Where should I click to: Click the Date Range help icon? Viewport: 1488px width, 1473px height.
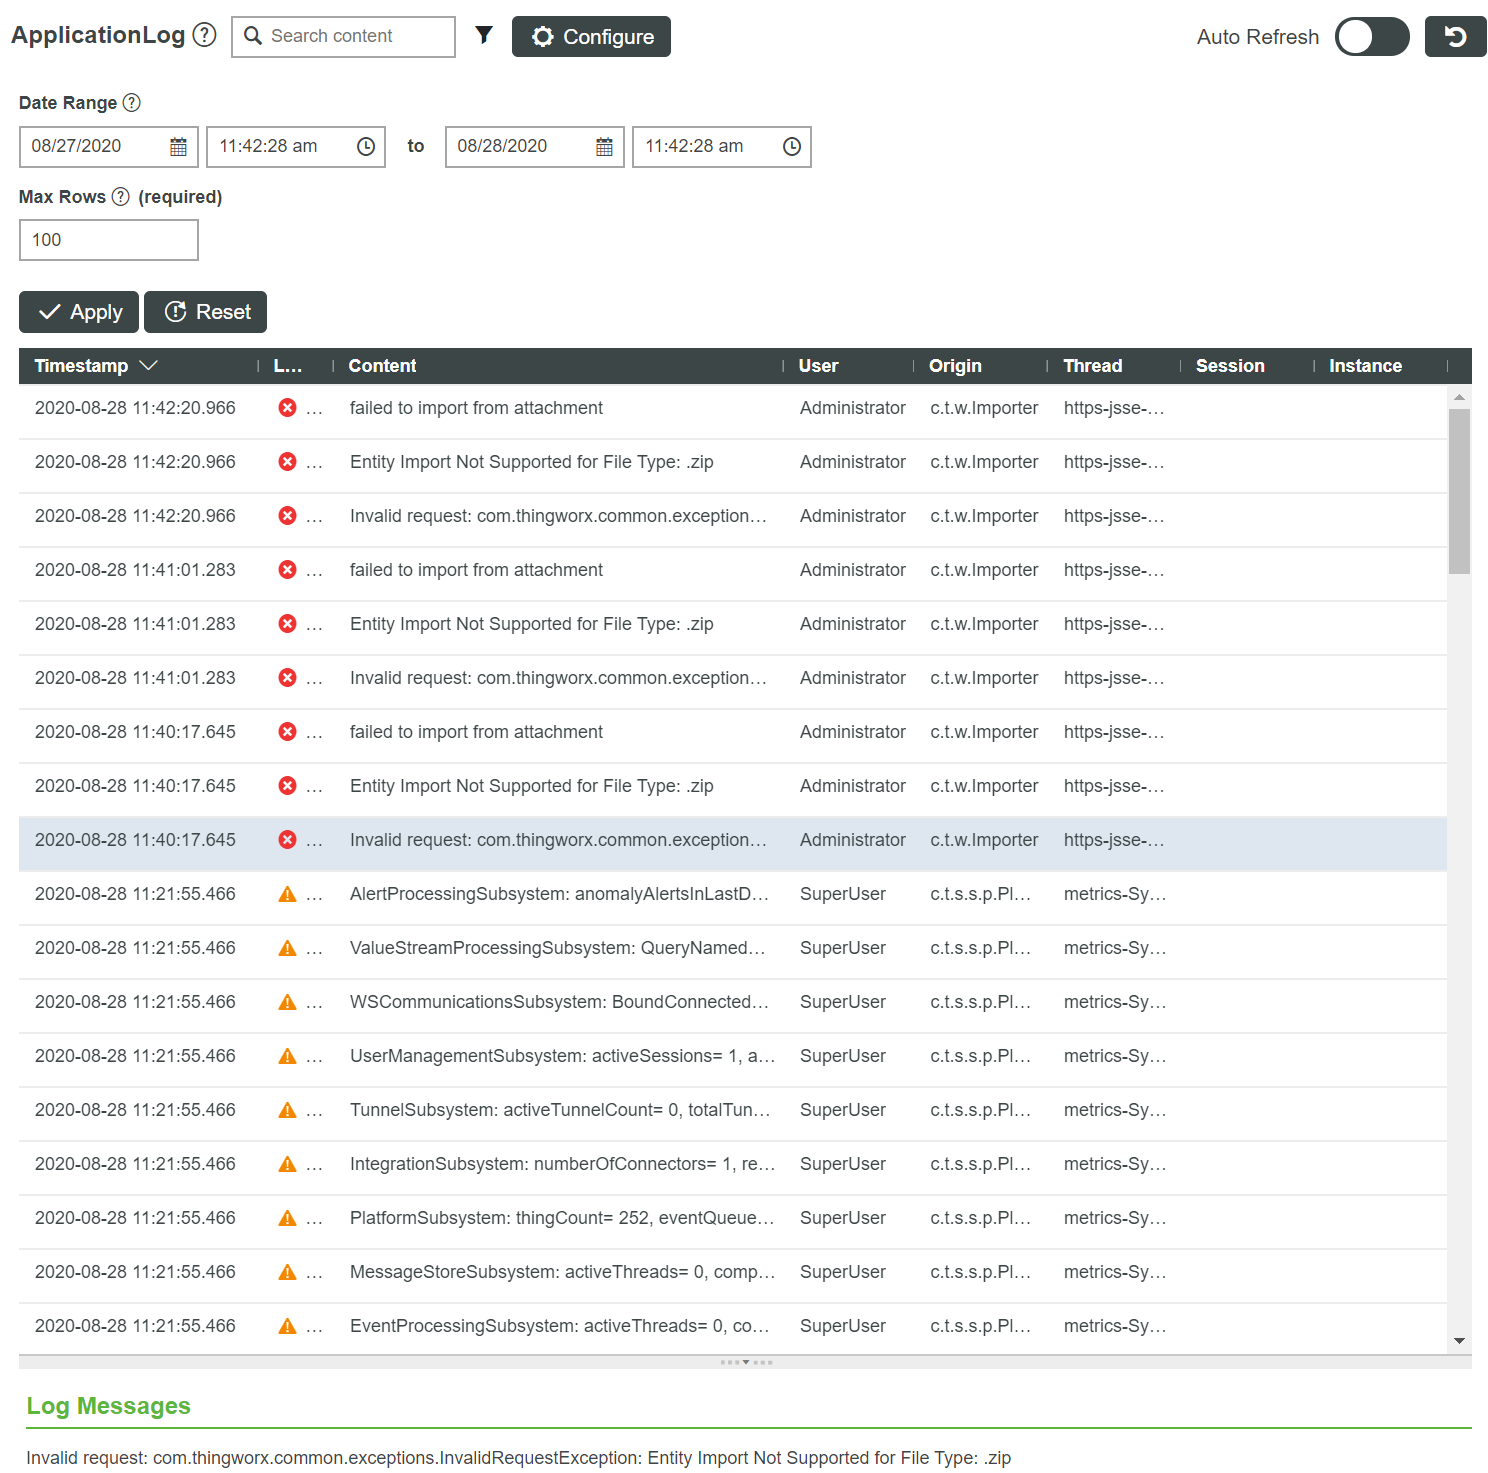click(133, 102)
